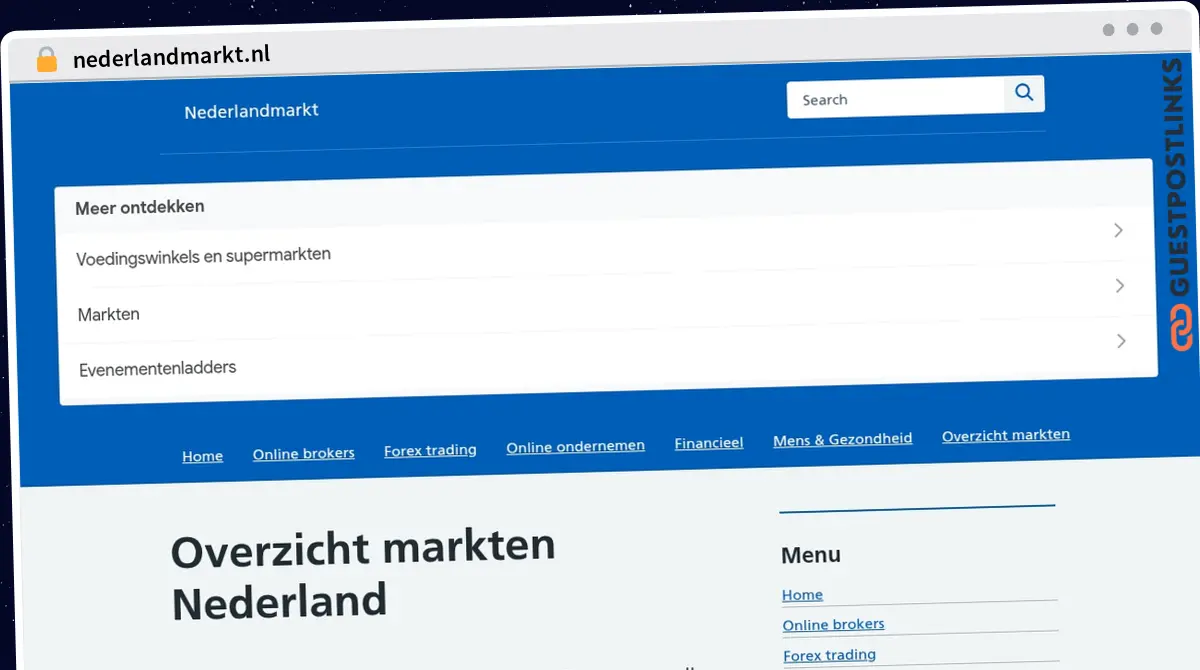Select the Evenementenladders suggestion text
1200x670 pixels.
click(x=157, y=369)
